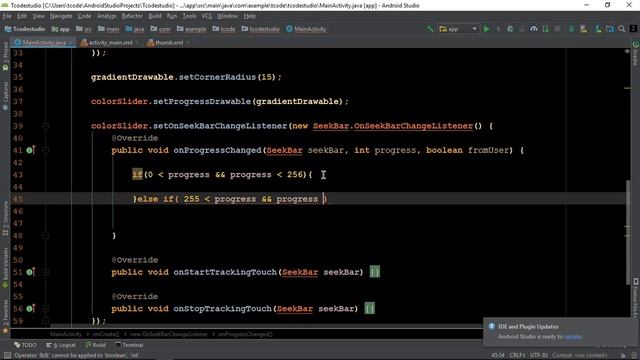Click the Attach debugger to process icon
The width and height of the screenshot is (640, 360).
pyautogui.click(x=546, y=29)
